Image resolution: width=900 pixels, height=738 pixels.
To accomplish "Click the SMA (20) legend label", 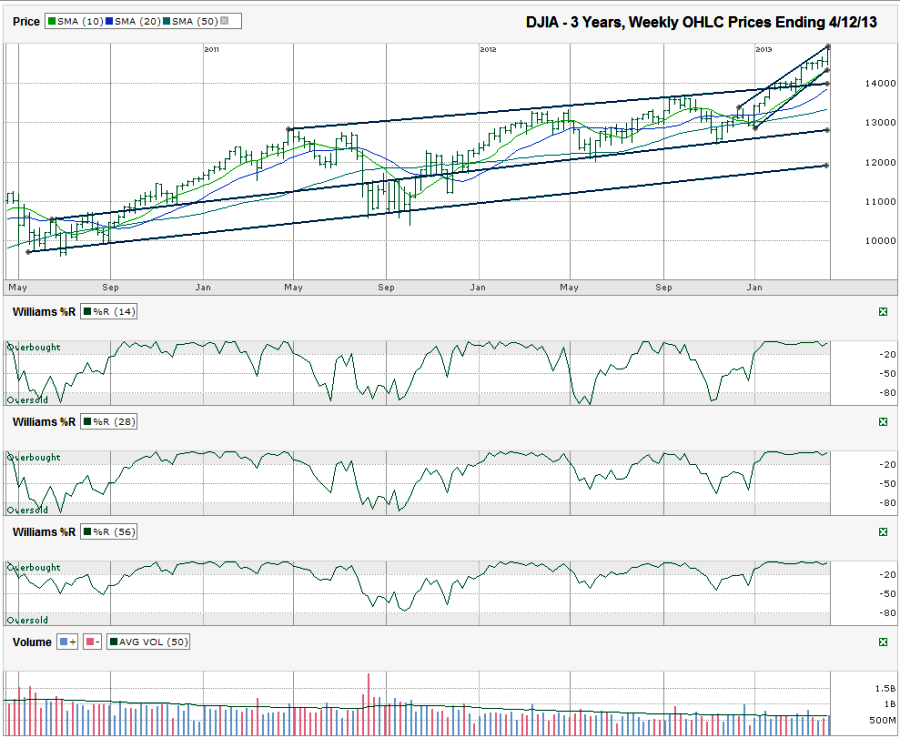I will (137, 21).
